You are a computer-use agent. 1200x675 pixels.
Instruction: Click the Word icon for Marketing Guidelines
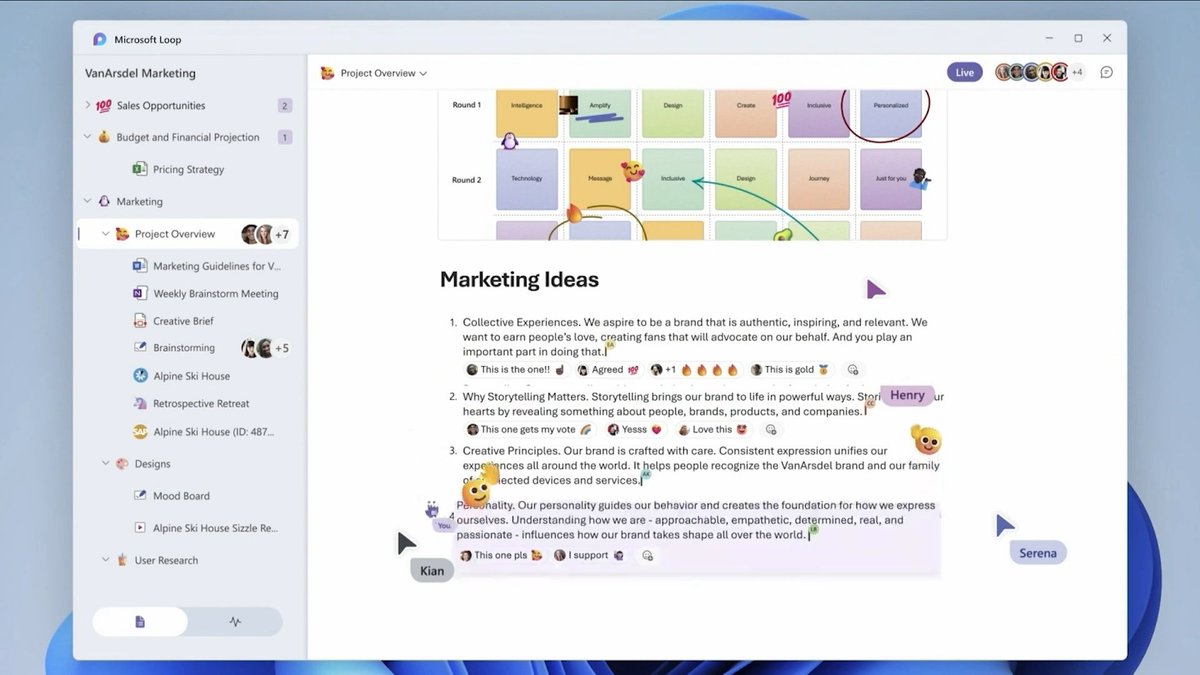click(140, 266)
